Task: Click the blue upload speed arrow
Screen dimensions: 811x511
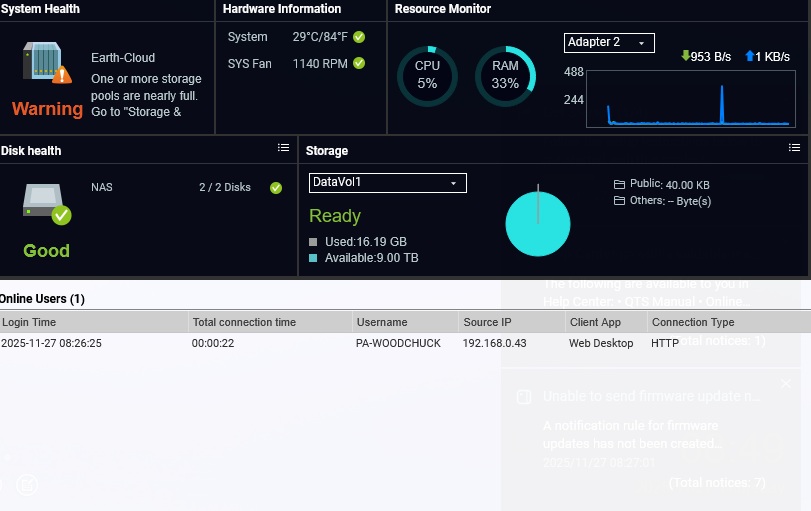Action: [749, 57]
